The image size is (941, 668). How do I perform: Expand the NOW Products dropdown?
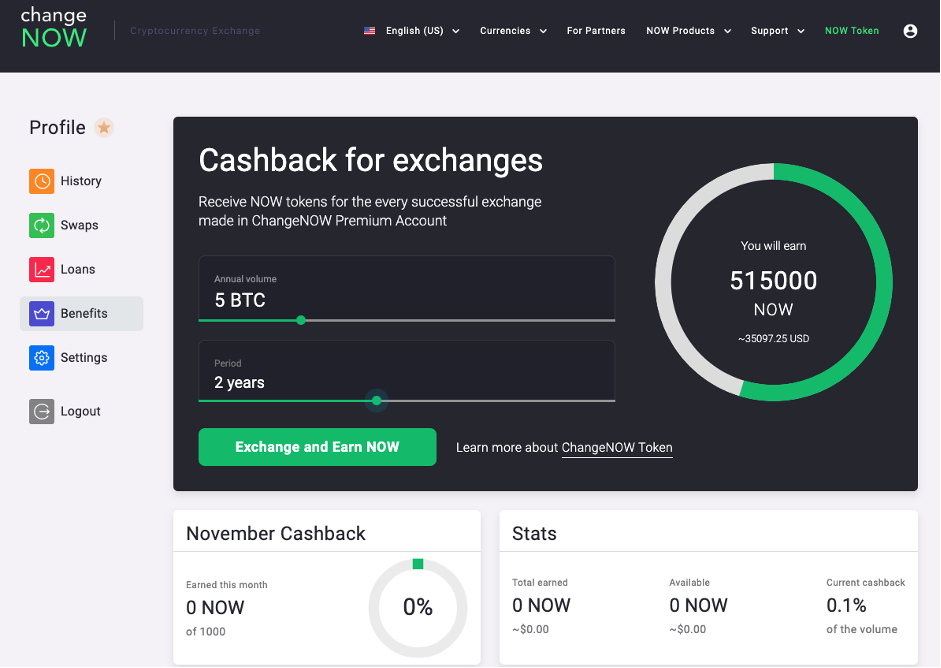click(688, 31)
